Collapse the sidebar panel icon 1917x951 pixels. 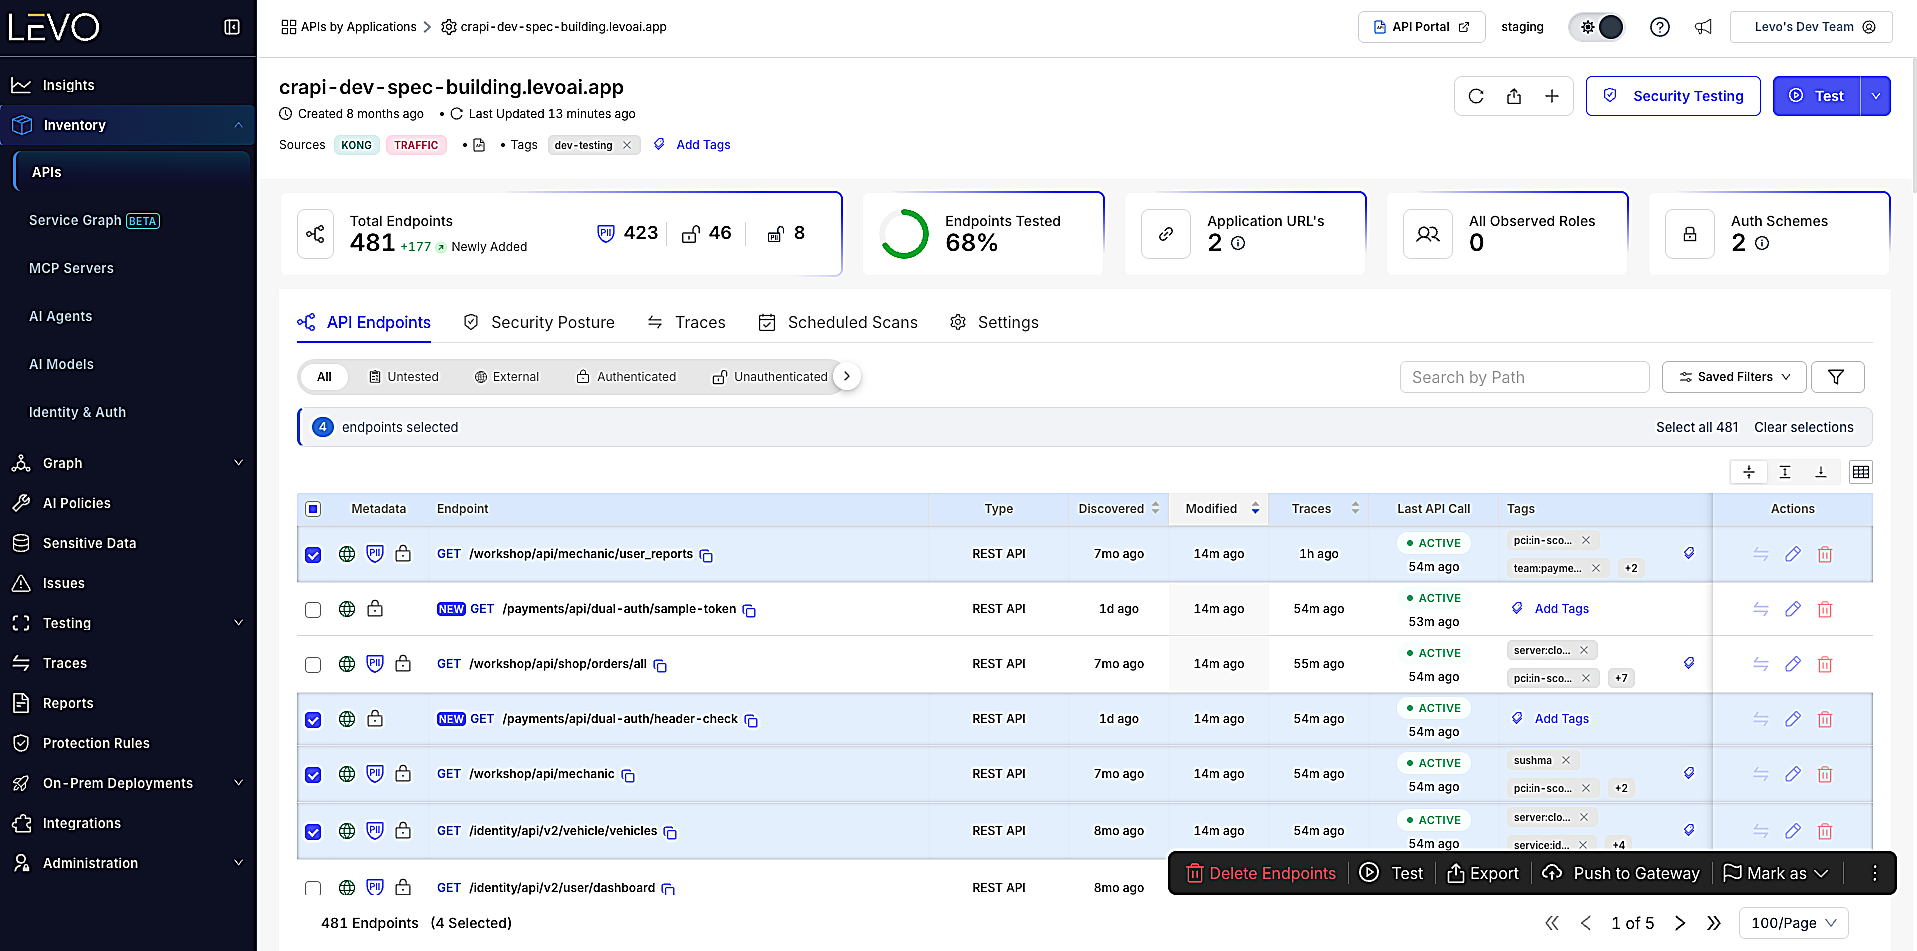pos(232,27)
